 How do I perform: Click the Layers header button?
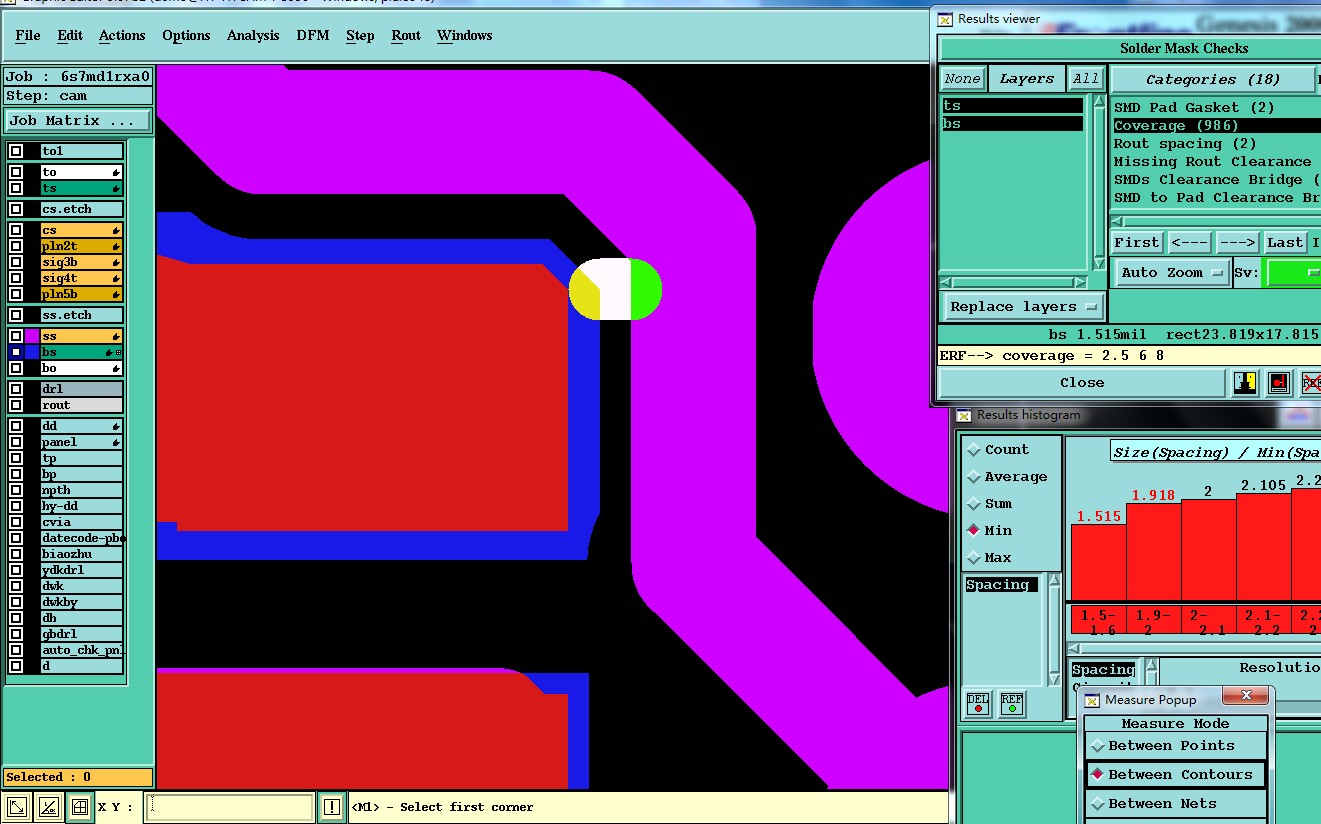coord(1026,79)
